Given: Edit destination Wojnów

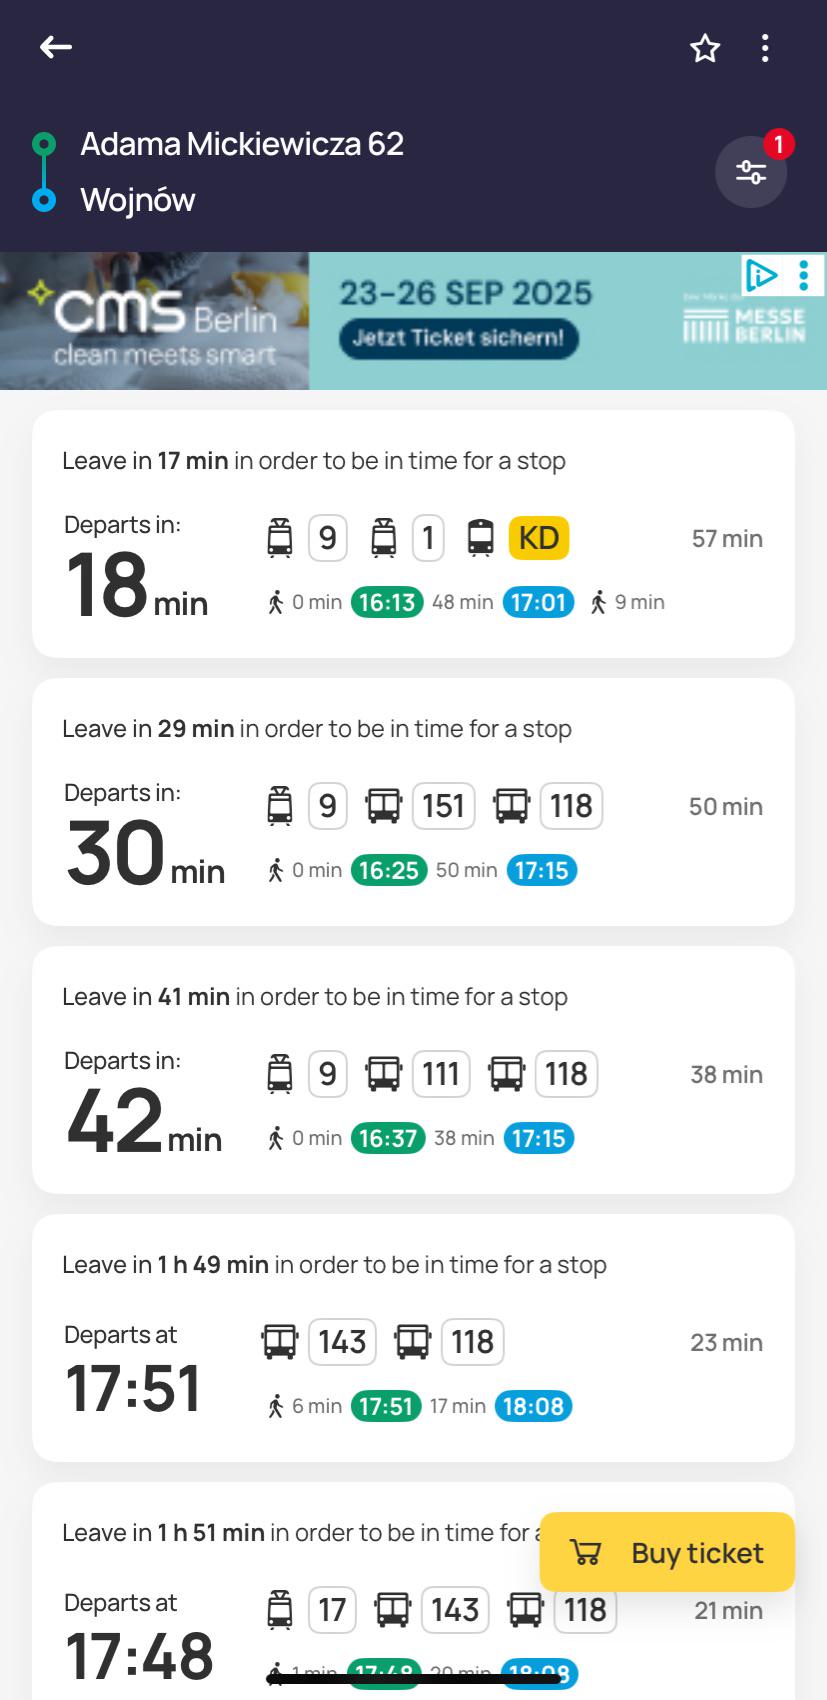Looking at the screenshot, I should (x=138, y=200).
